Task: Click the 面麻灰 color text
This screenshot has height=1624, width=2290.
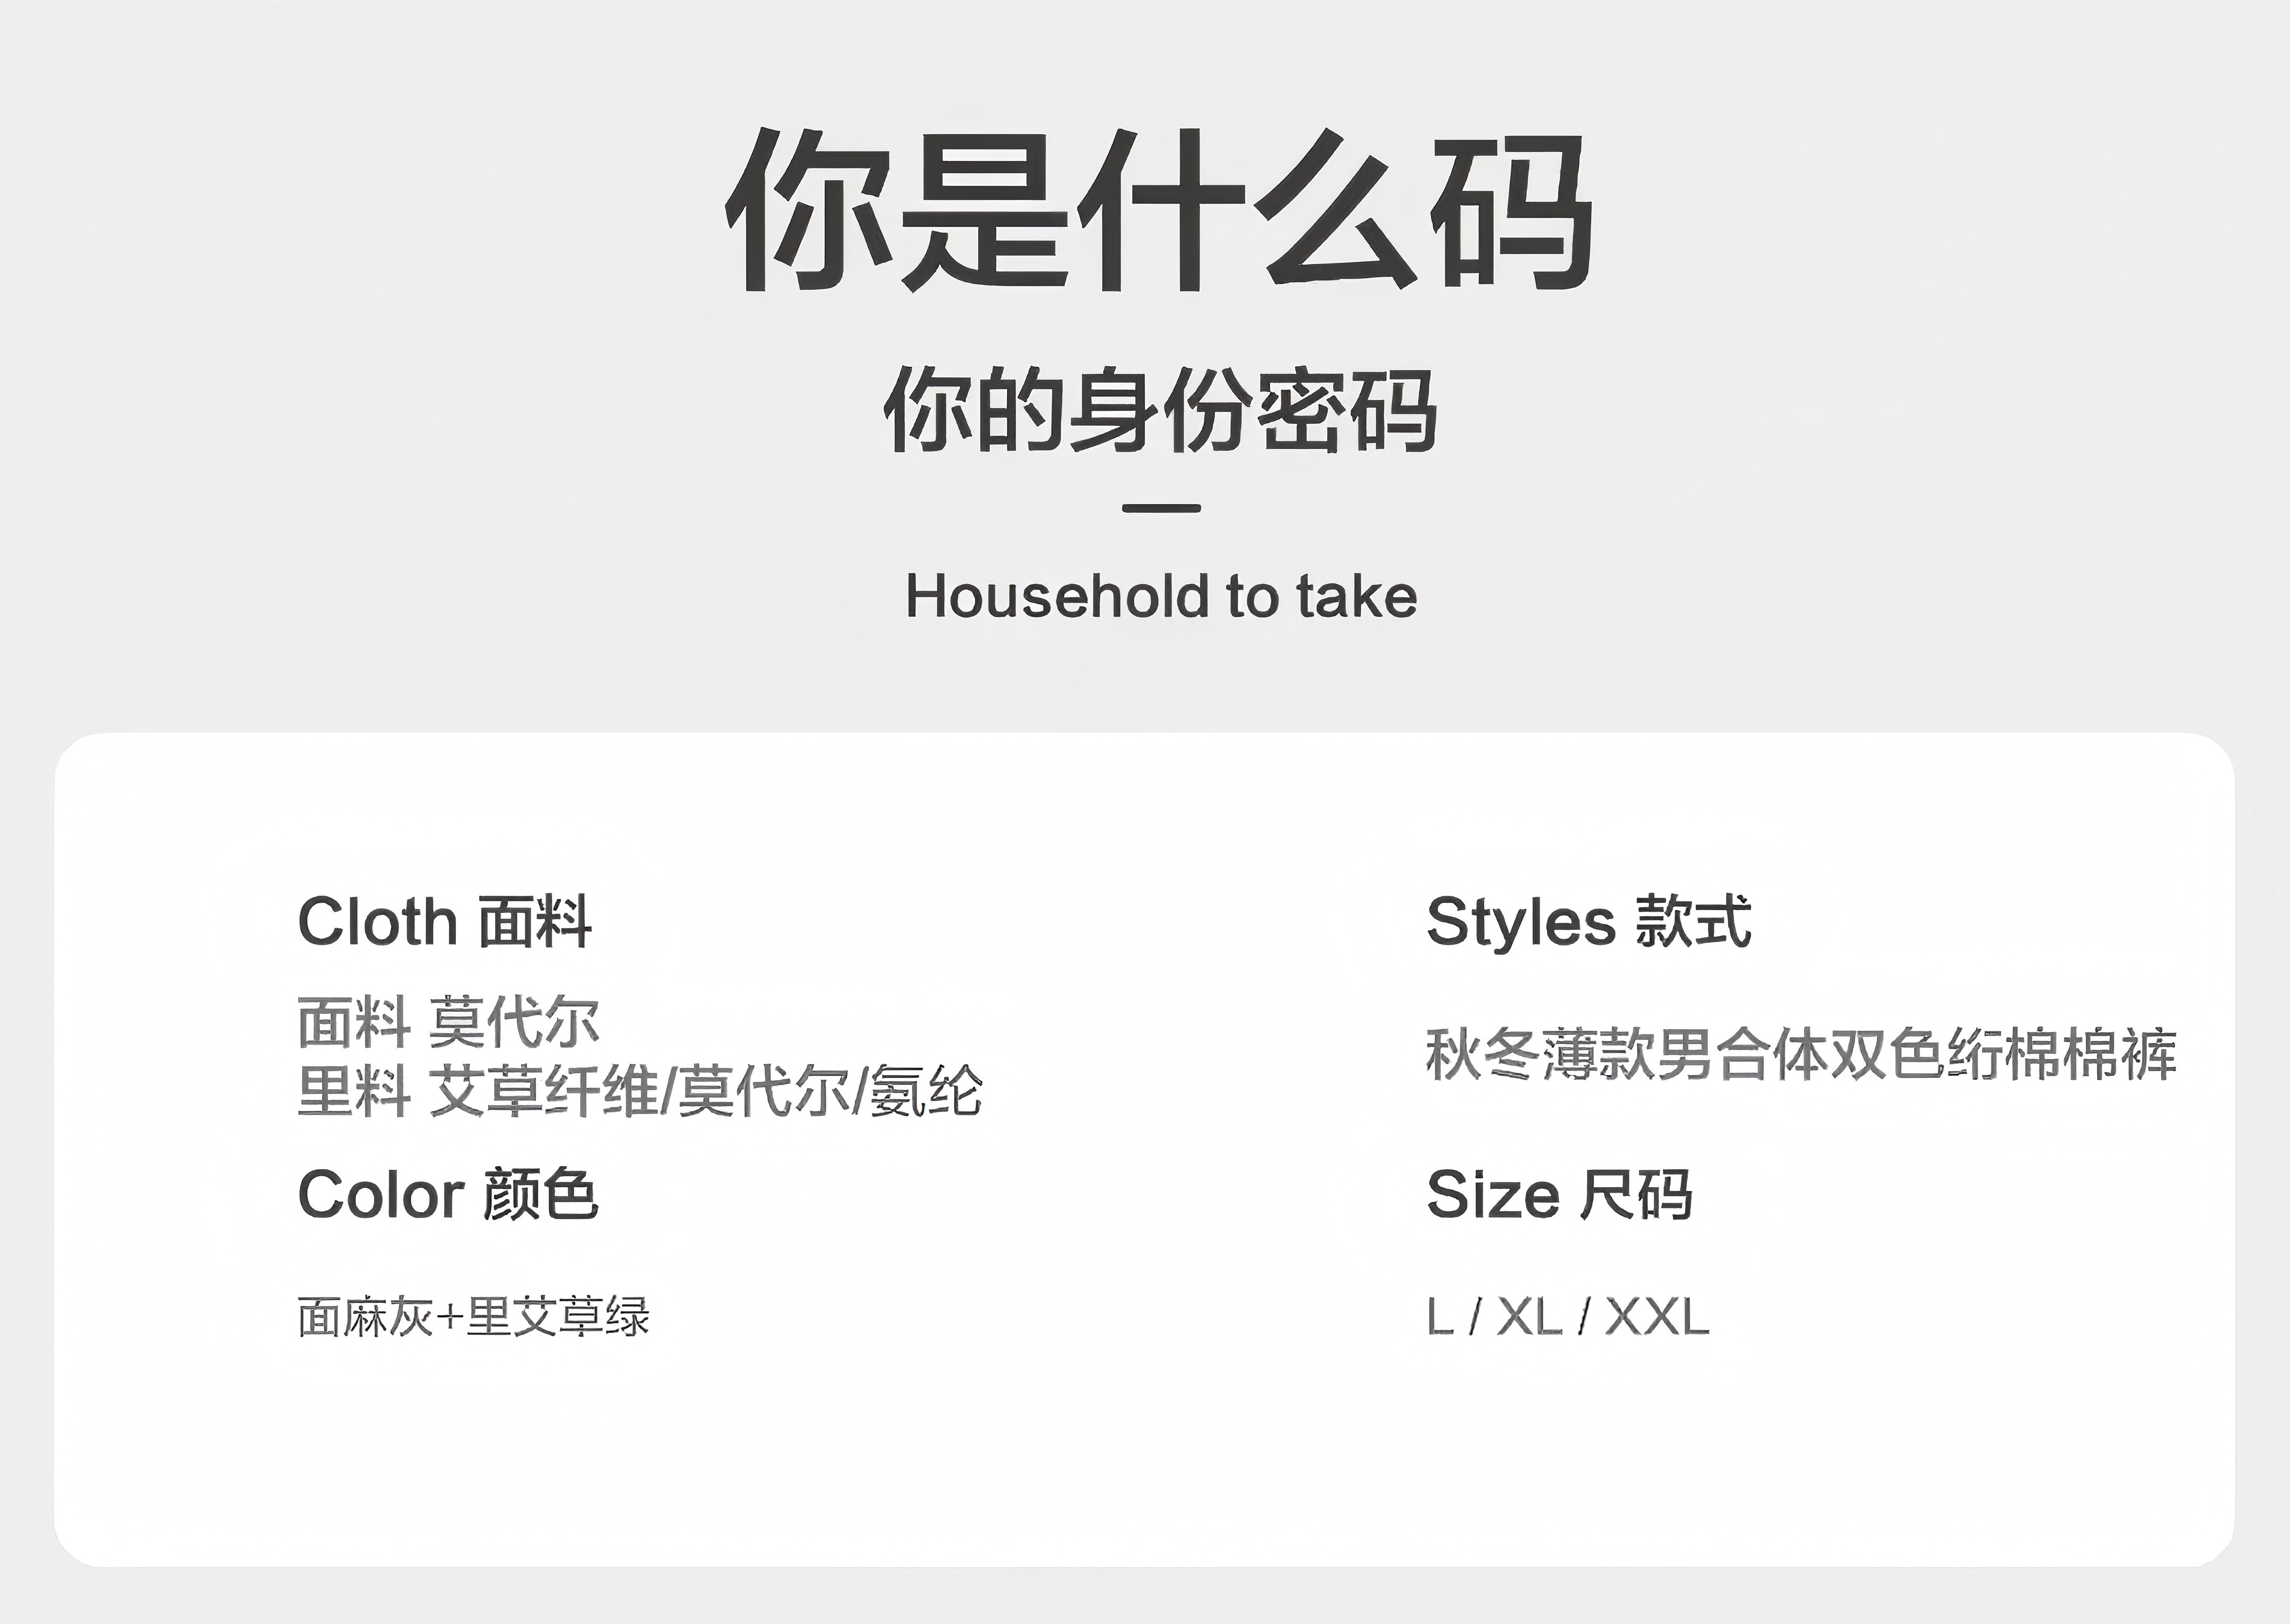Action: [x=365, y=1316]
